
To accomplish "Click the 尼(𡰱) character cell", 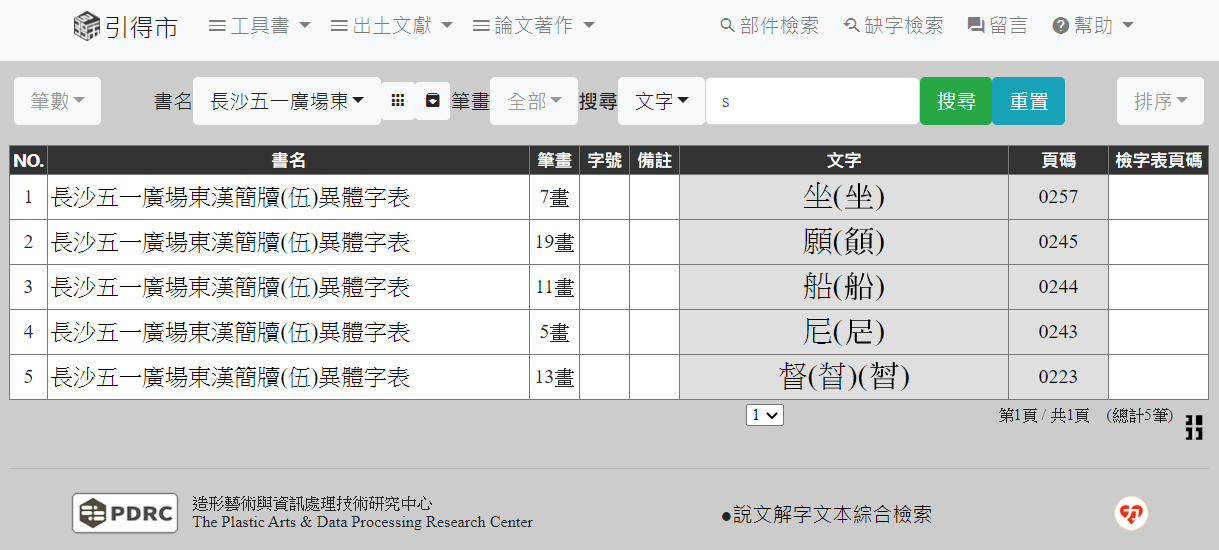I will (x=844, y=332).
